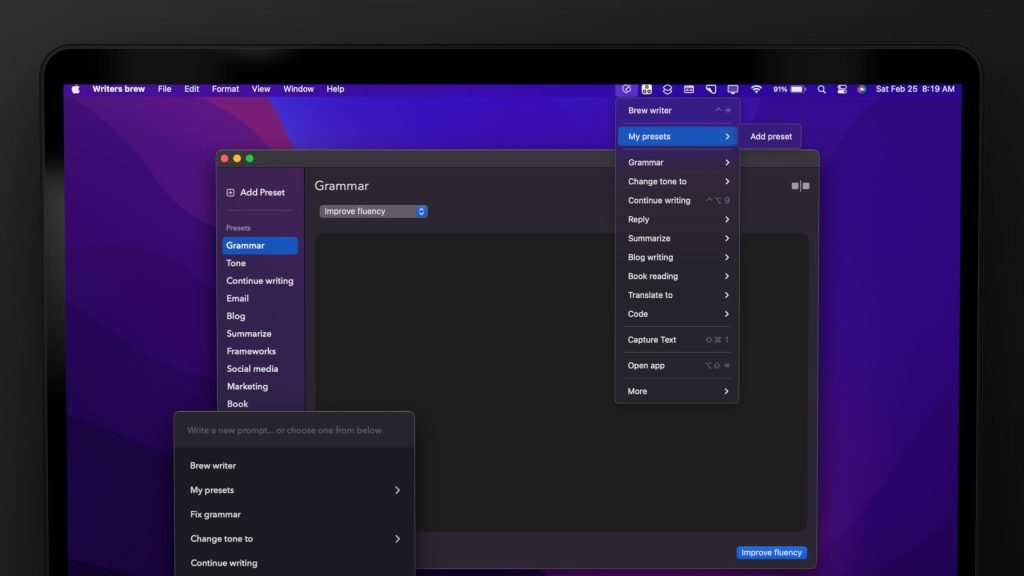Screen dimensions: 1024x576
Task: Click the Wi-Fi status icon
Action: (x=756, y=89)
